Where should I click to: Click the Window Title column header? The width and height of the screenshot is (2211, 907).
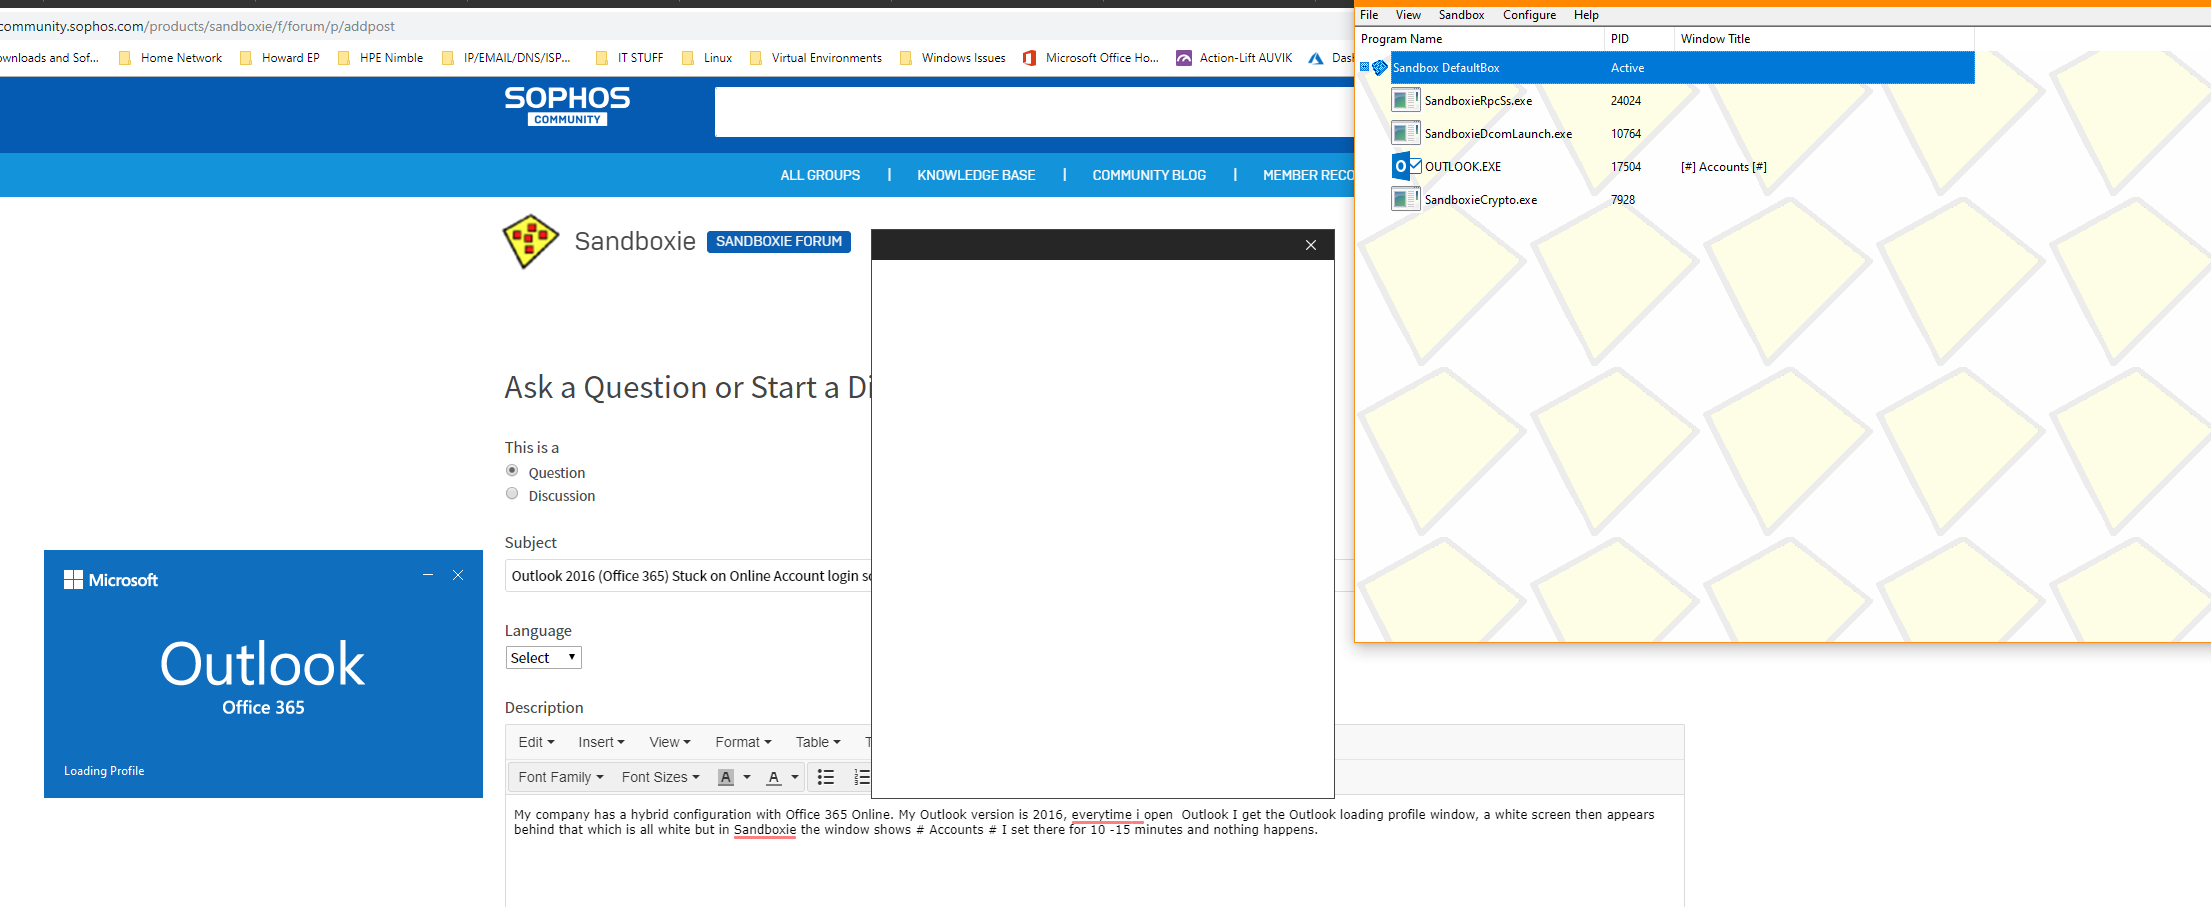(1824, 39)
